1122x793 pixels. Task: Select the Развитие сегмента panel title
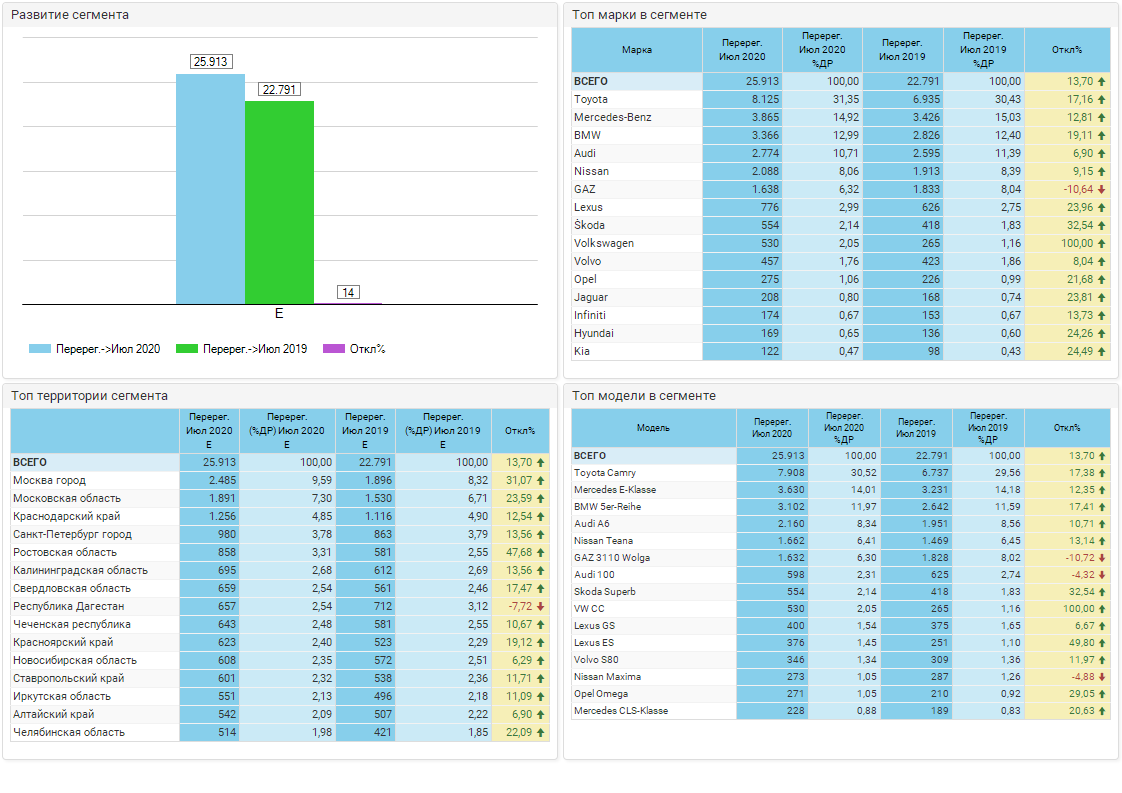pos(70,15)
